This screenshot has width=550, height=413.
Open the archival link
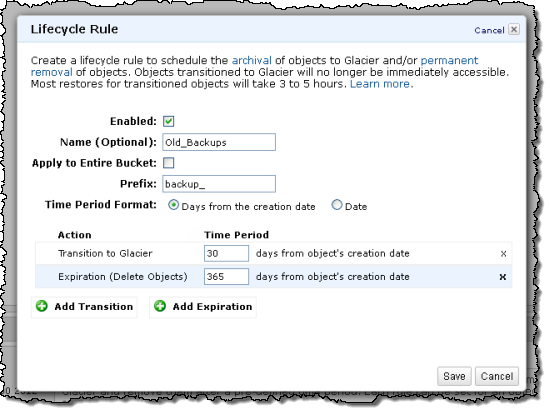pos(251,60)
